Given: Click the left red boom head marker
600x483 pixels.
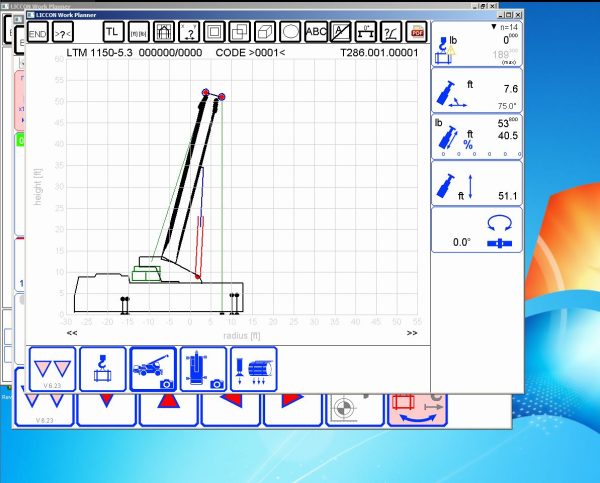Looking at the screenshot, I should pos(205,92).
